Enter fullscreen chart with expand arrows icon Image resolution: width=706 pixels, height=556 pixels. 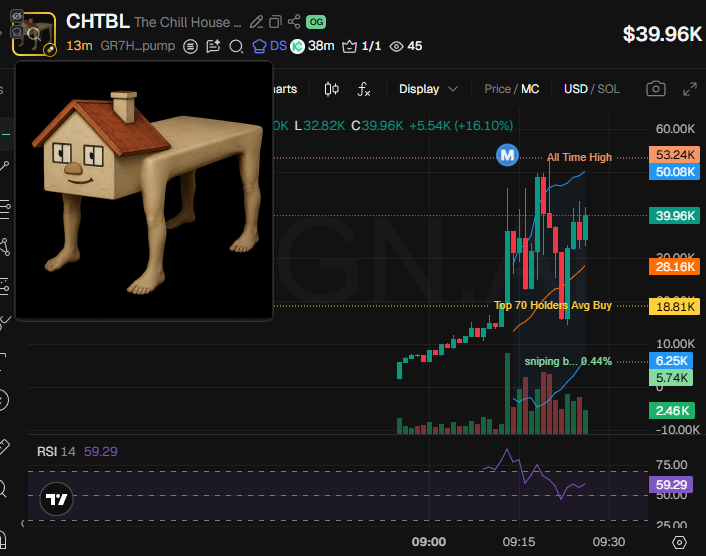click(690, 89)
